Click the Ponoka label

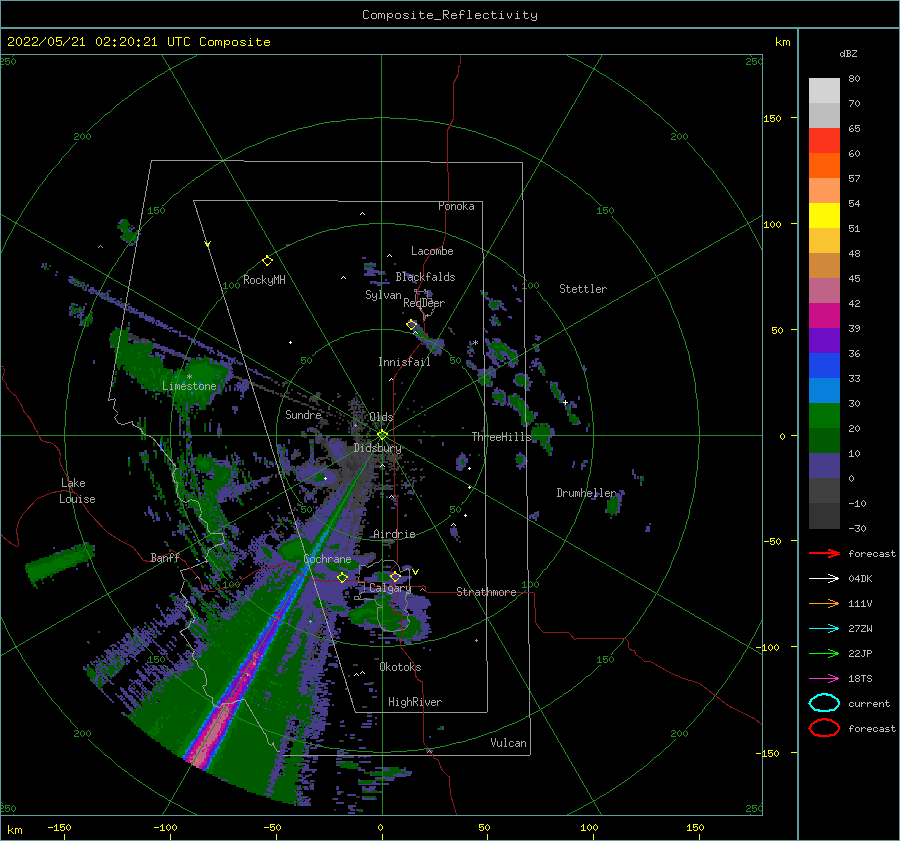click(456, 206)
